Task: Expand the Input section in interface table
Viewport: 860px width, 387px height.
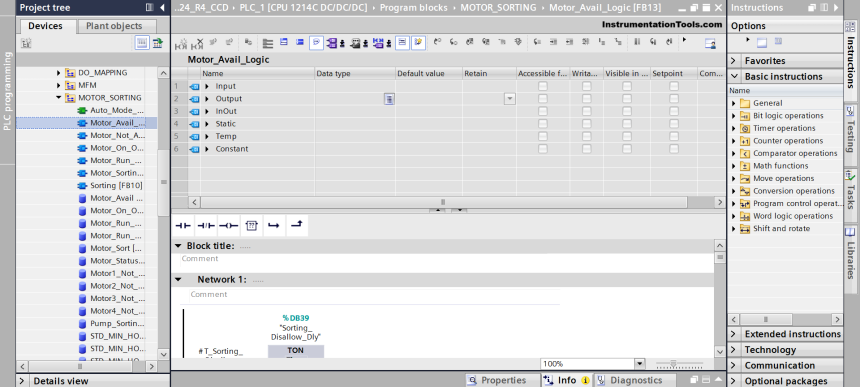Action: click(207, 86)
